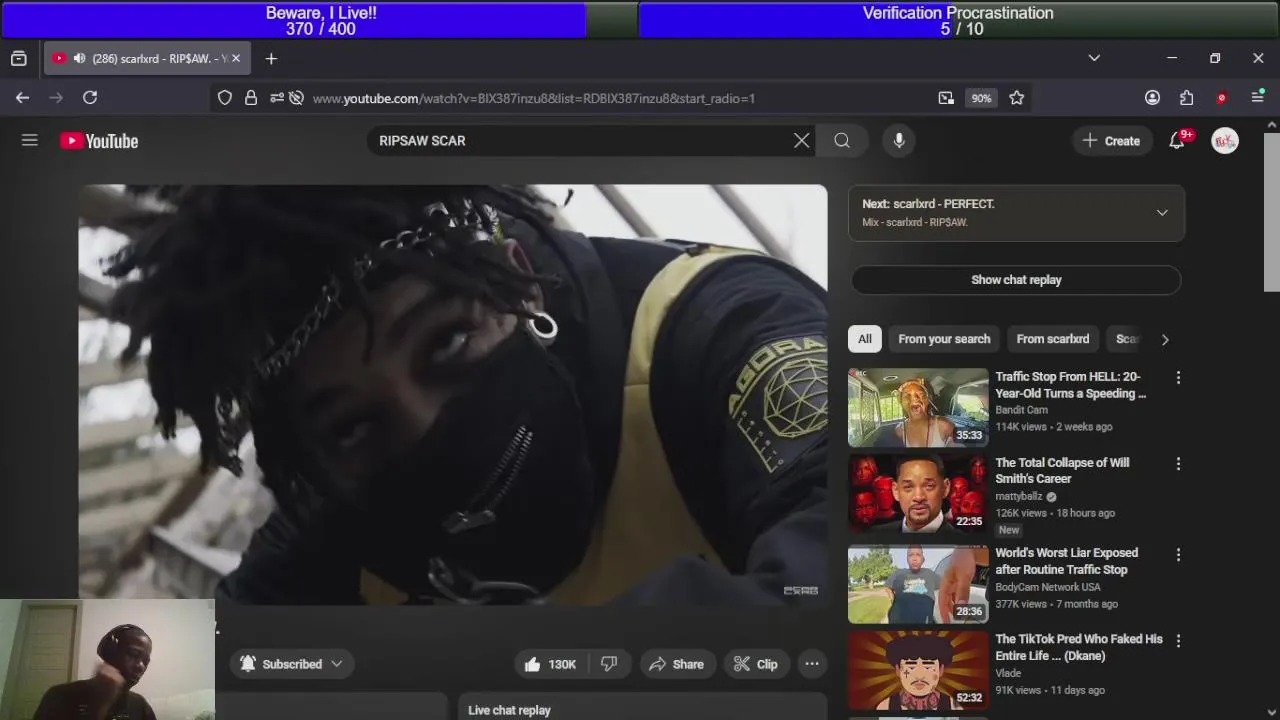Screen dimensions: 1280x720
Task: Show chat replay
Action: 1016,280
